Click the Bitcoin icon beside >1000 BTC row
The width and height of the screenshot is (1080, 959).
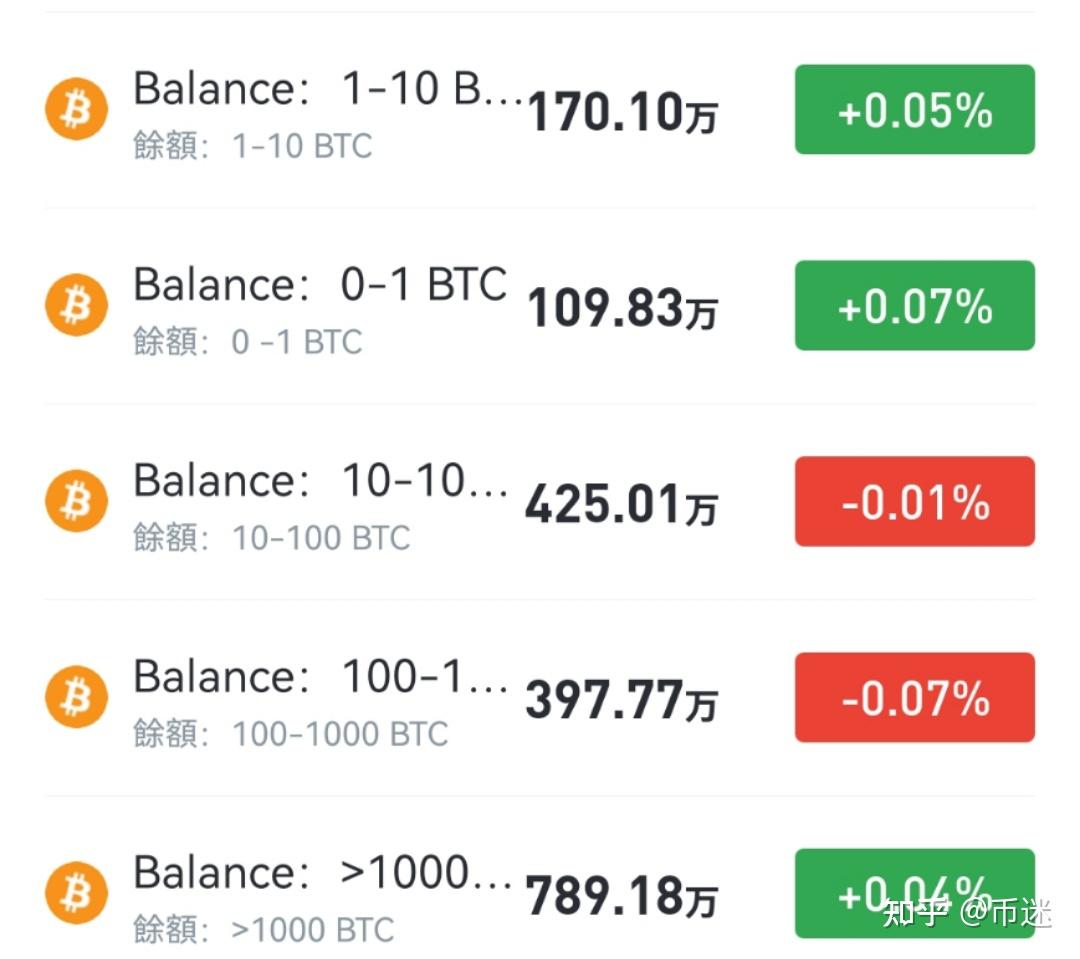(75, 893)
